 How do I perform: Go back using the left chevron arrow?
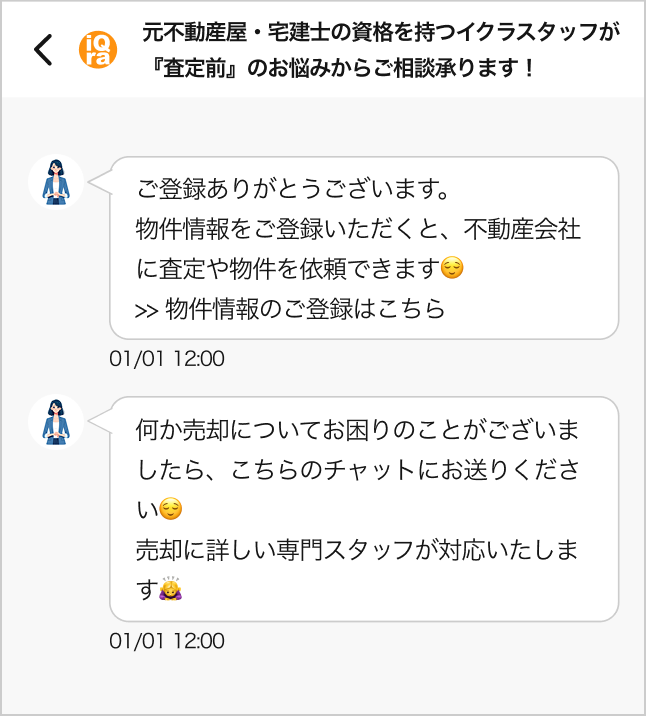pyautogui.click(x=43, y=49)
